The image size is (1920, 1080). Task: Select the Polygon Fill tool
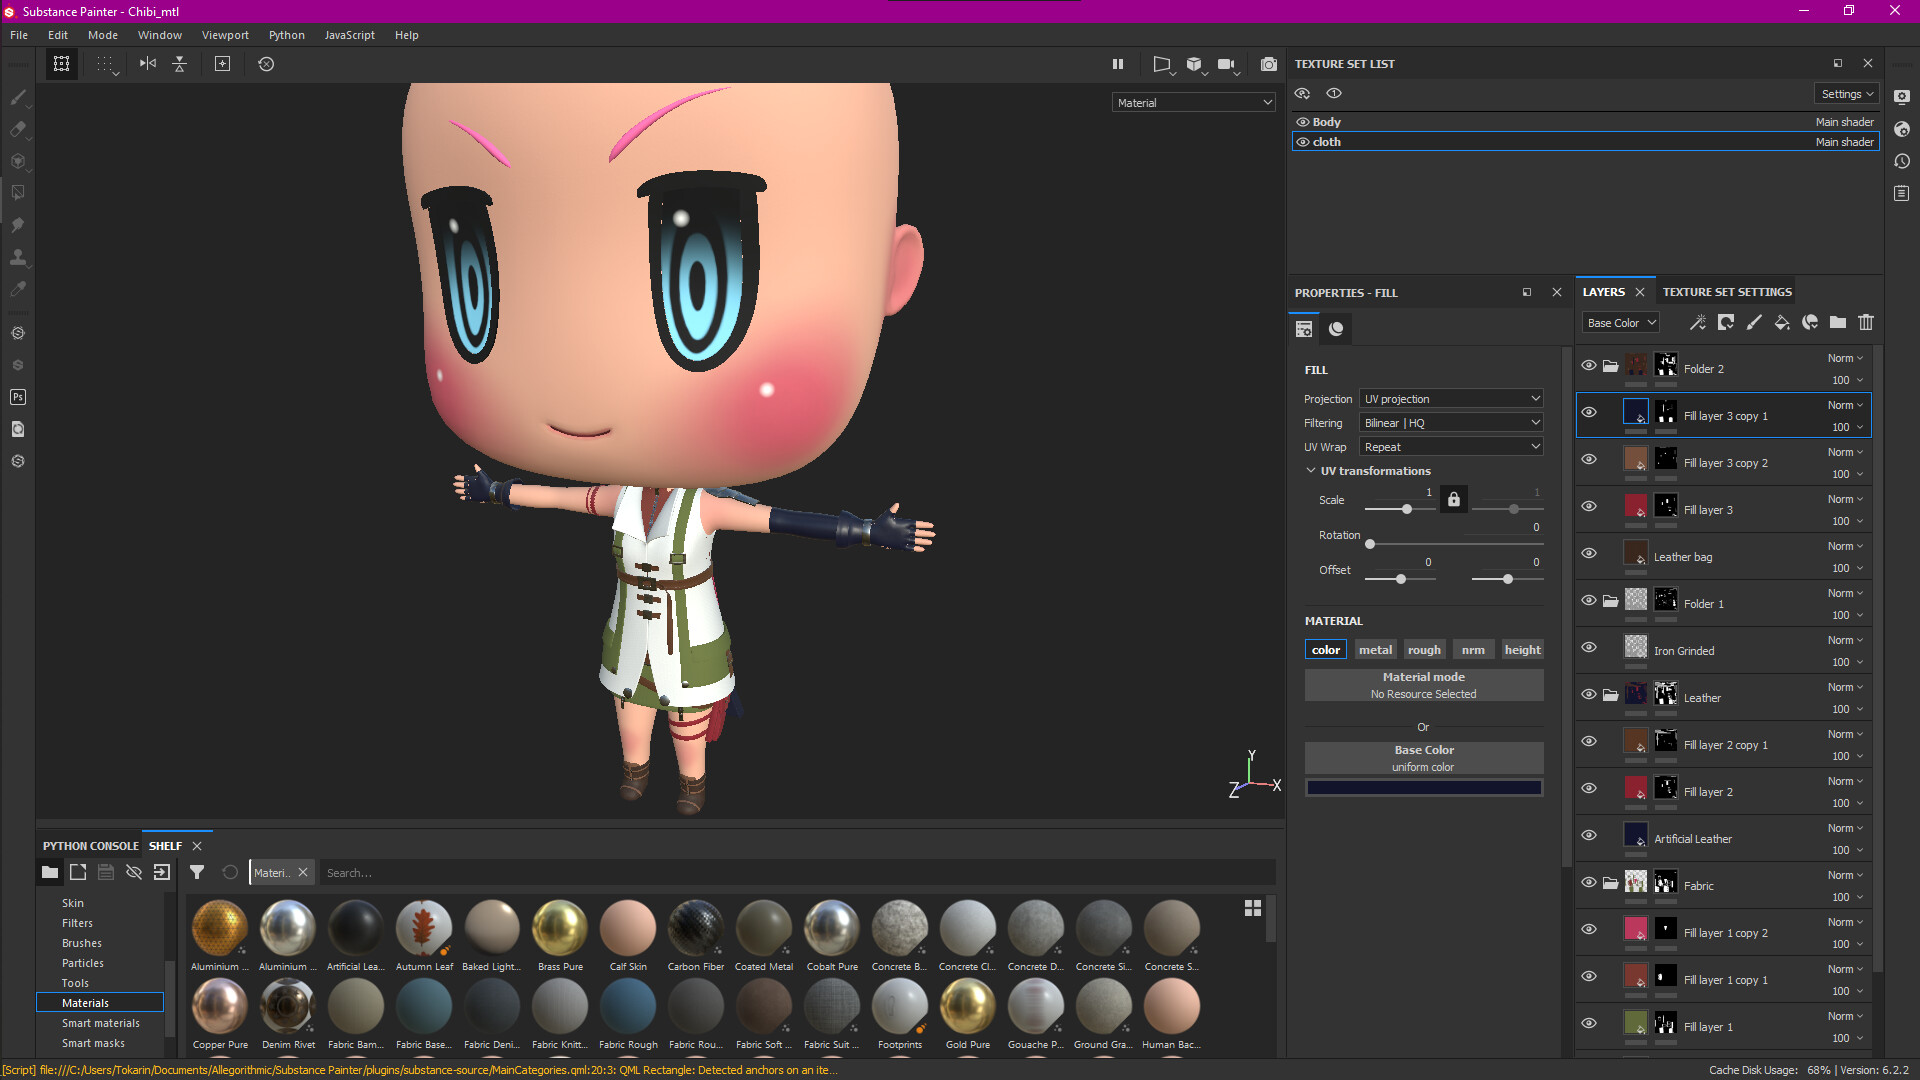[x=18, y=193]
